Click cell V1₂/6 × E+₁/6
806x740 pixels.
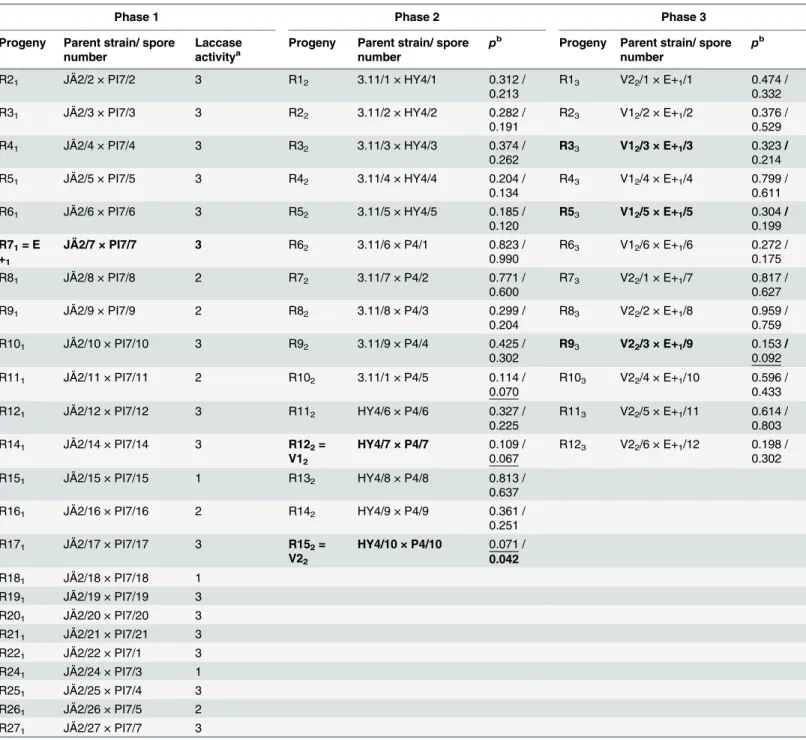(656, 245)
